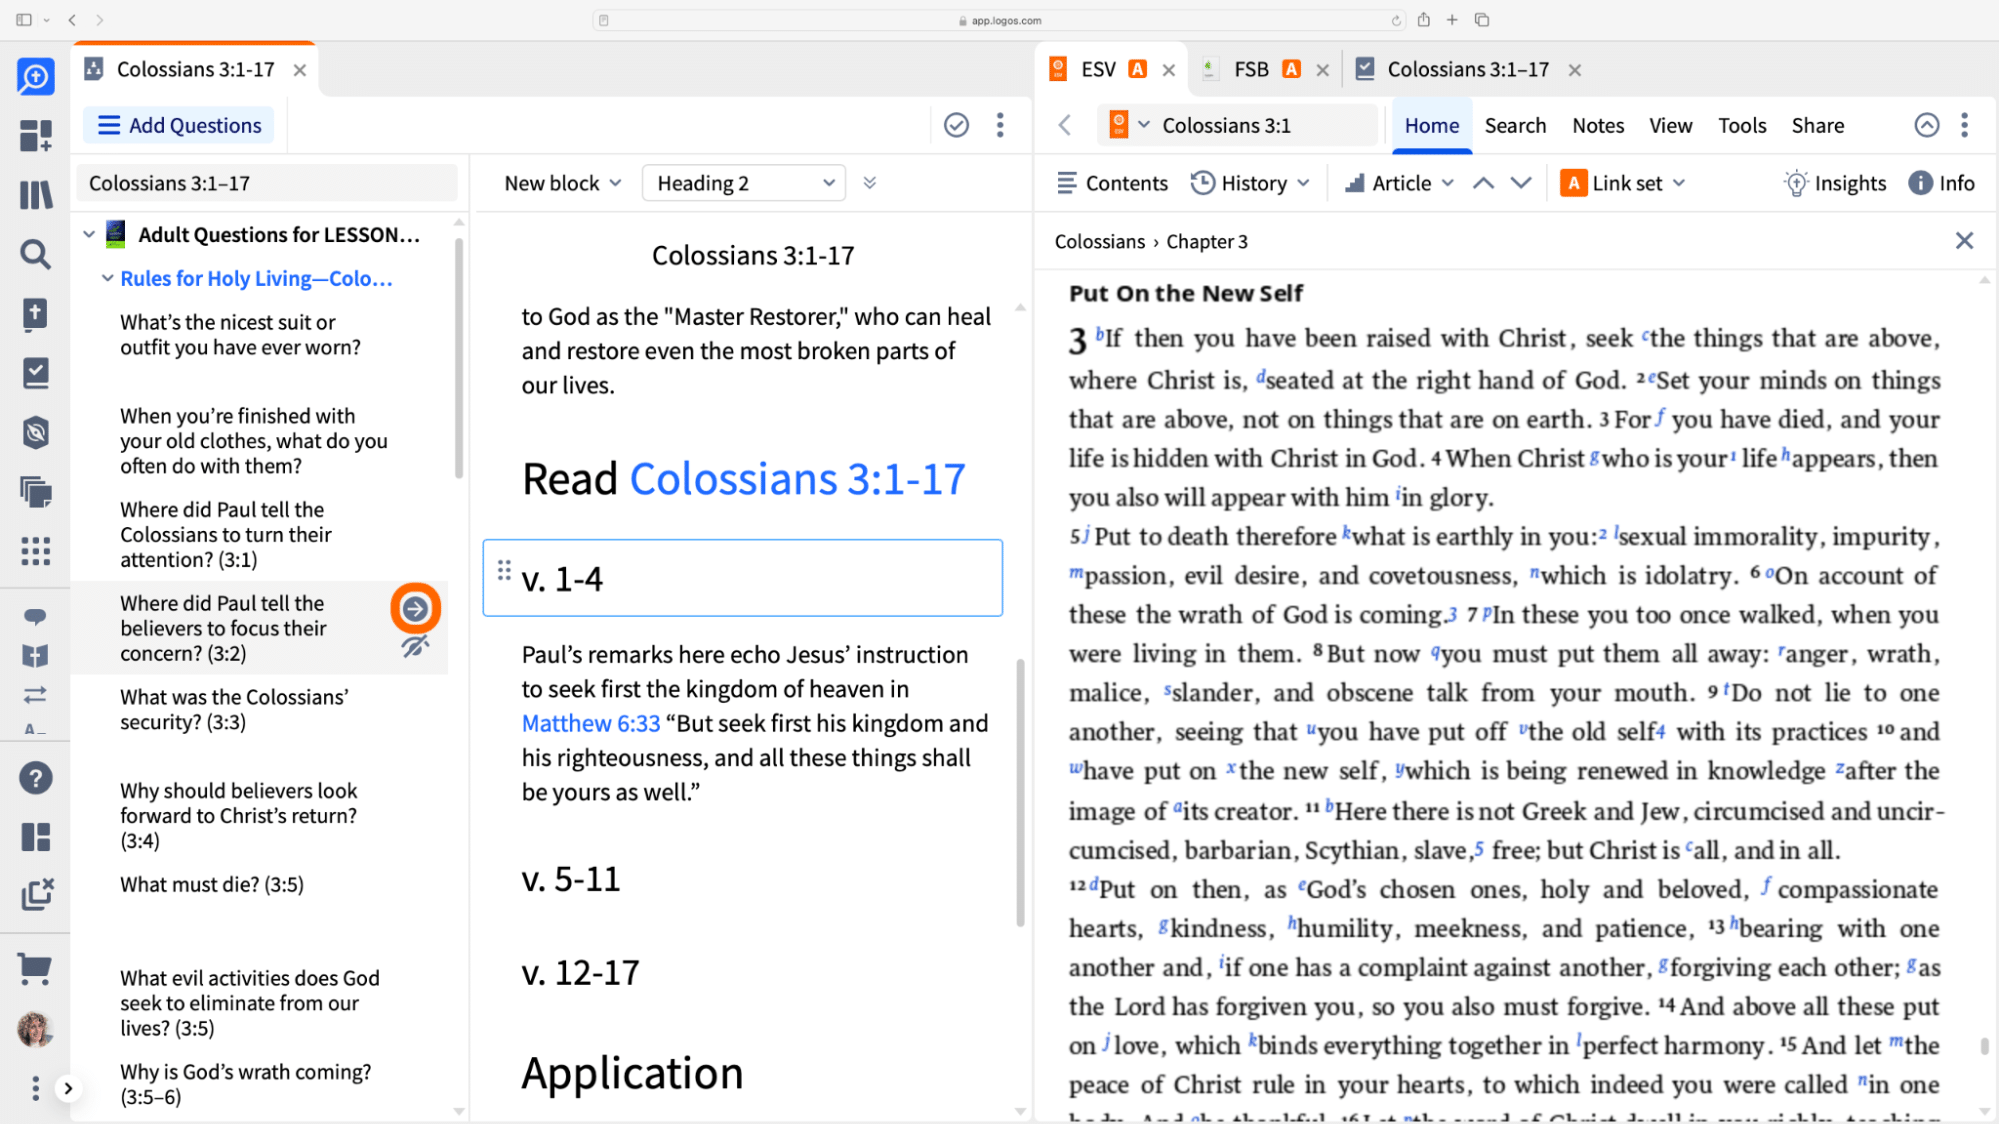Open Colossians 3:1-17 link in Read heading

point(797,478)
